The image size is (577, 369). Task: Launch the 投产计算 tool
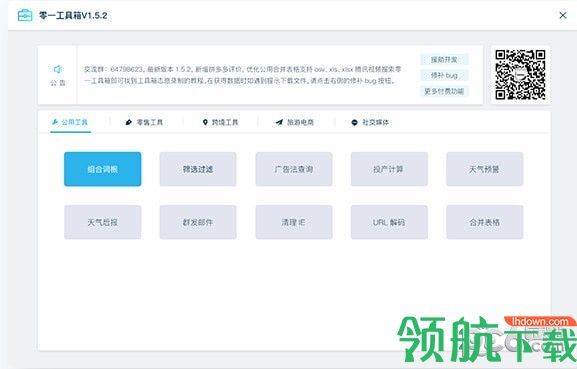tap(389, 169)
